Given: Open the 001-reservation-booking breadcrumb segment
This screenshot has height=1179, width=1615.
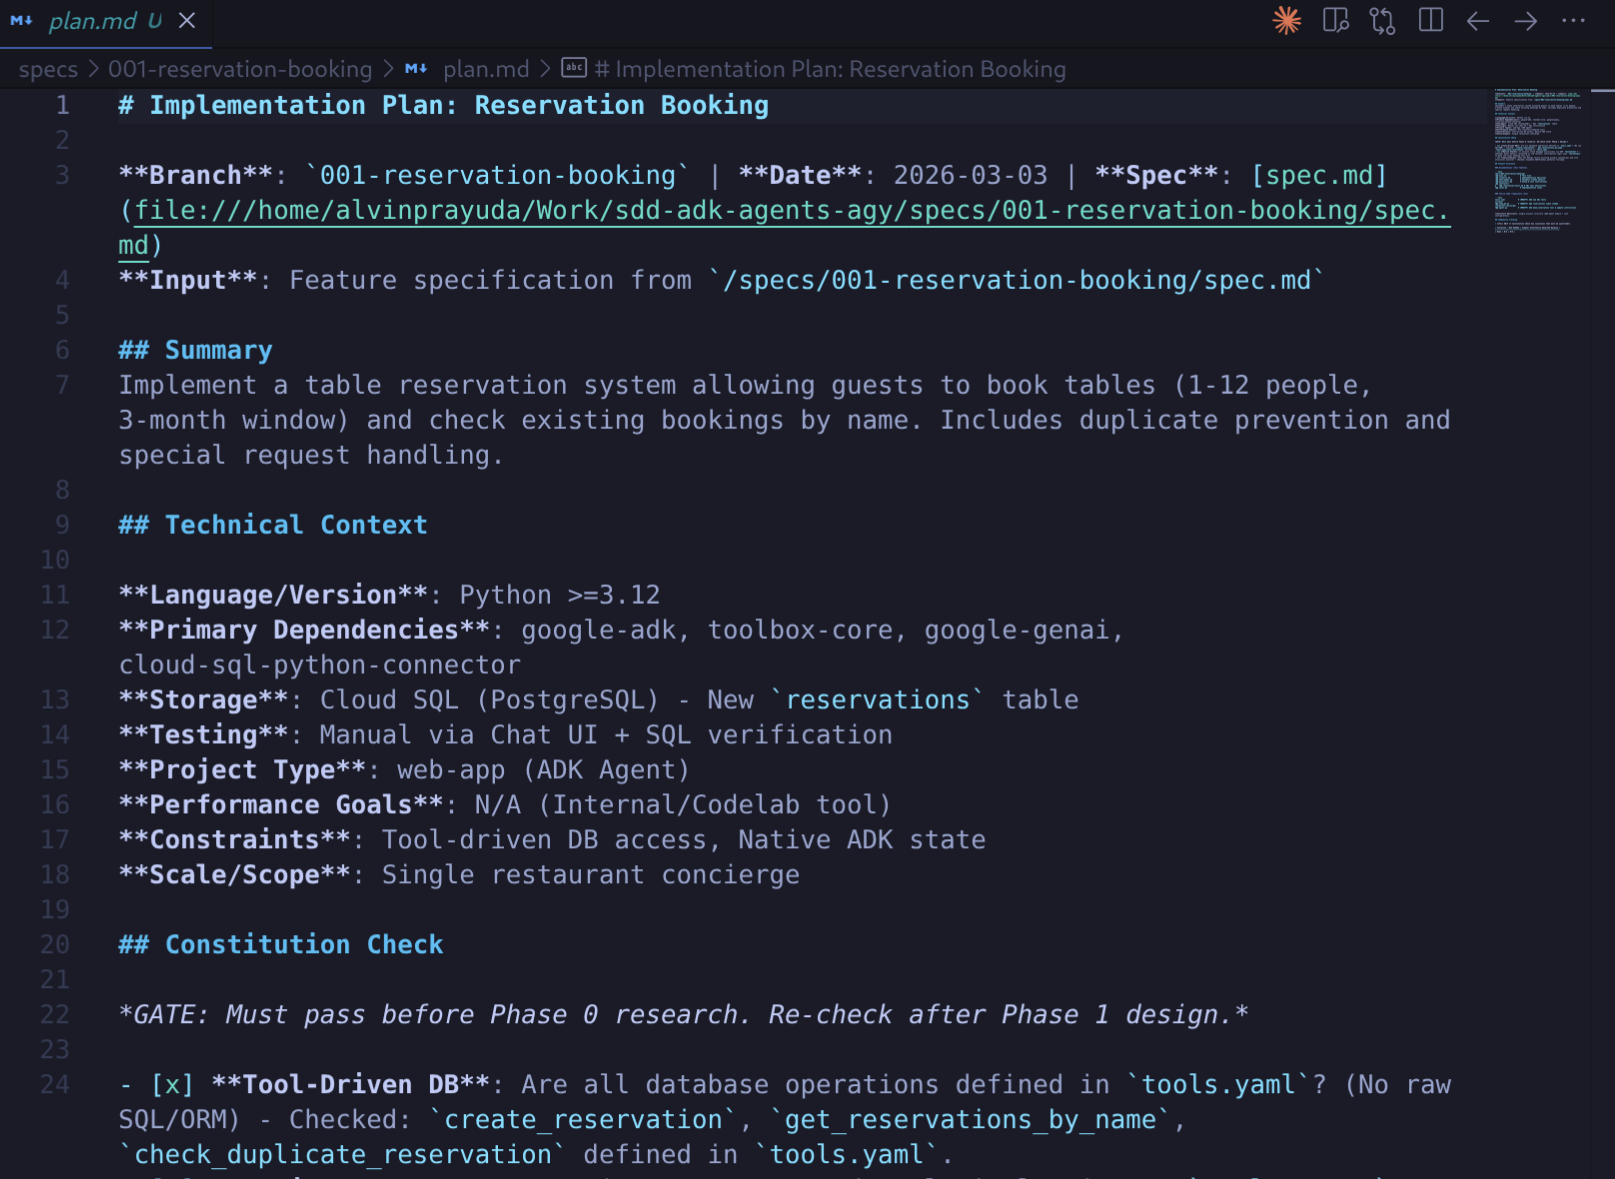Looking at the screenshot, I should point(240,69).
